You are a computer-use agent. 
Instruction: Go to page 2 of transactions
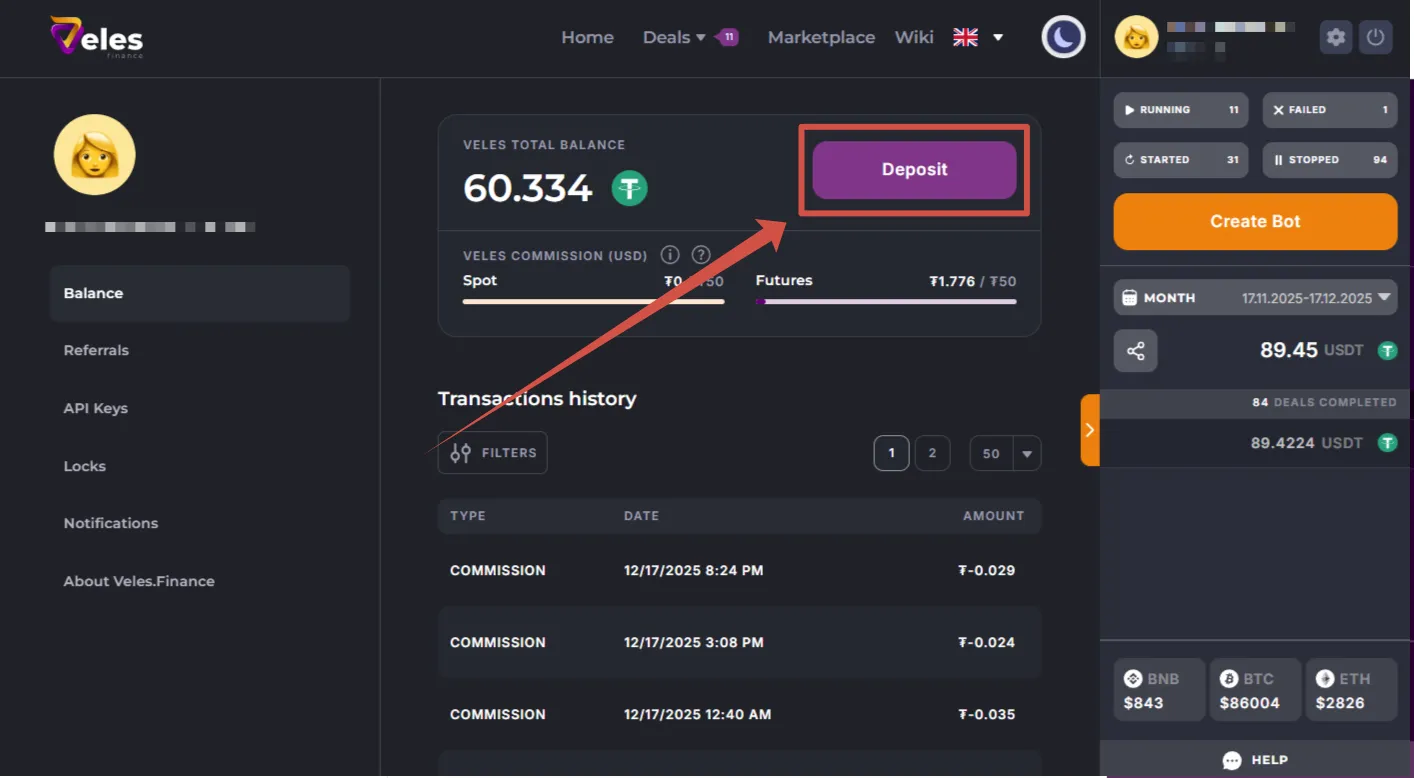[932, 453]
